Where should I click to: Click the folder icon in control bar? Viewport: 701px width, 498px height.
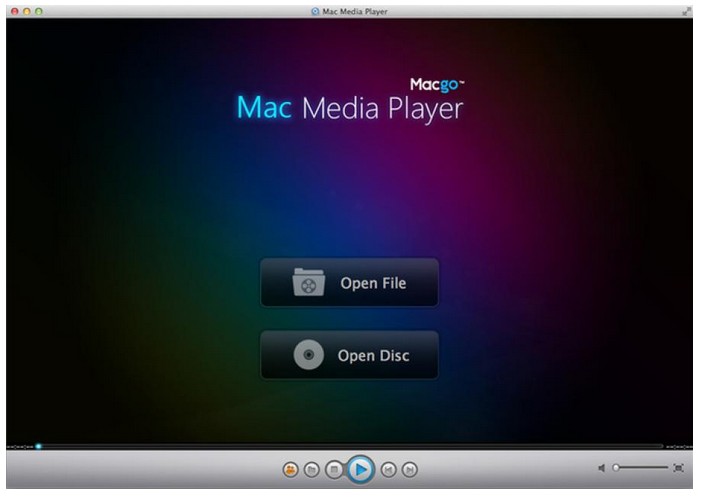point(312,469)
